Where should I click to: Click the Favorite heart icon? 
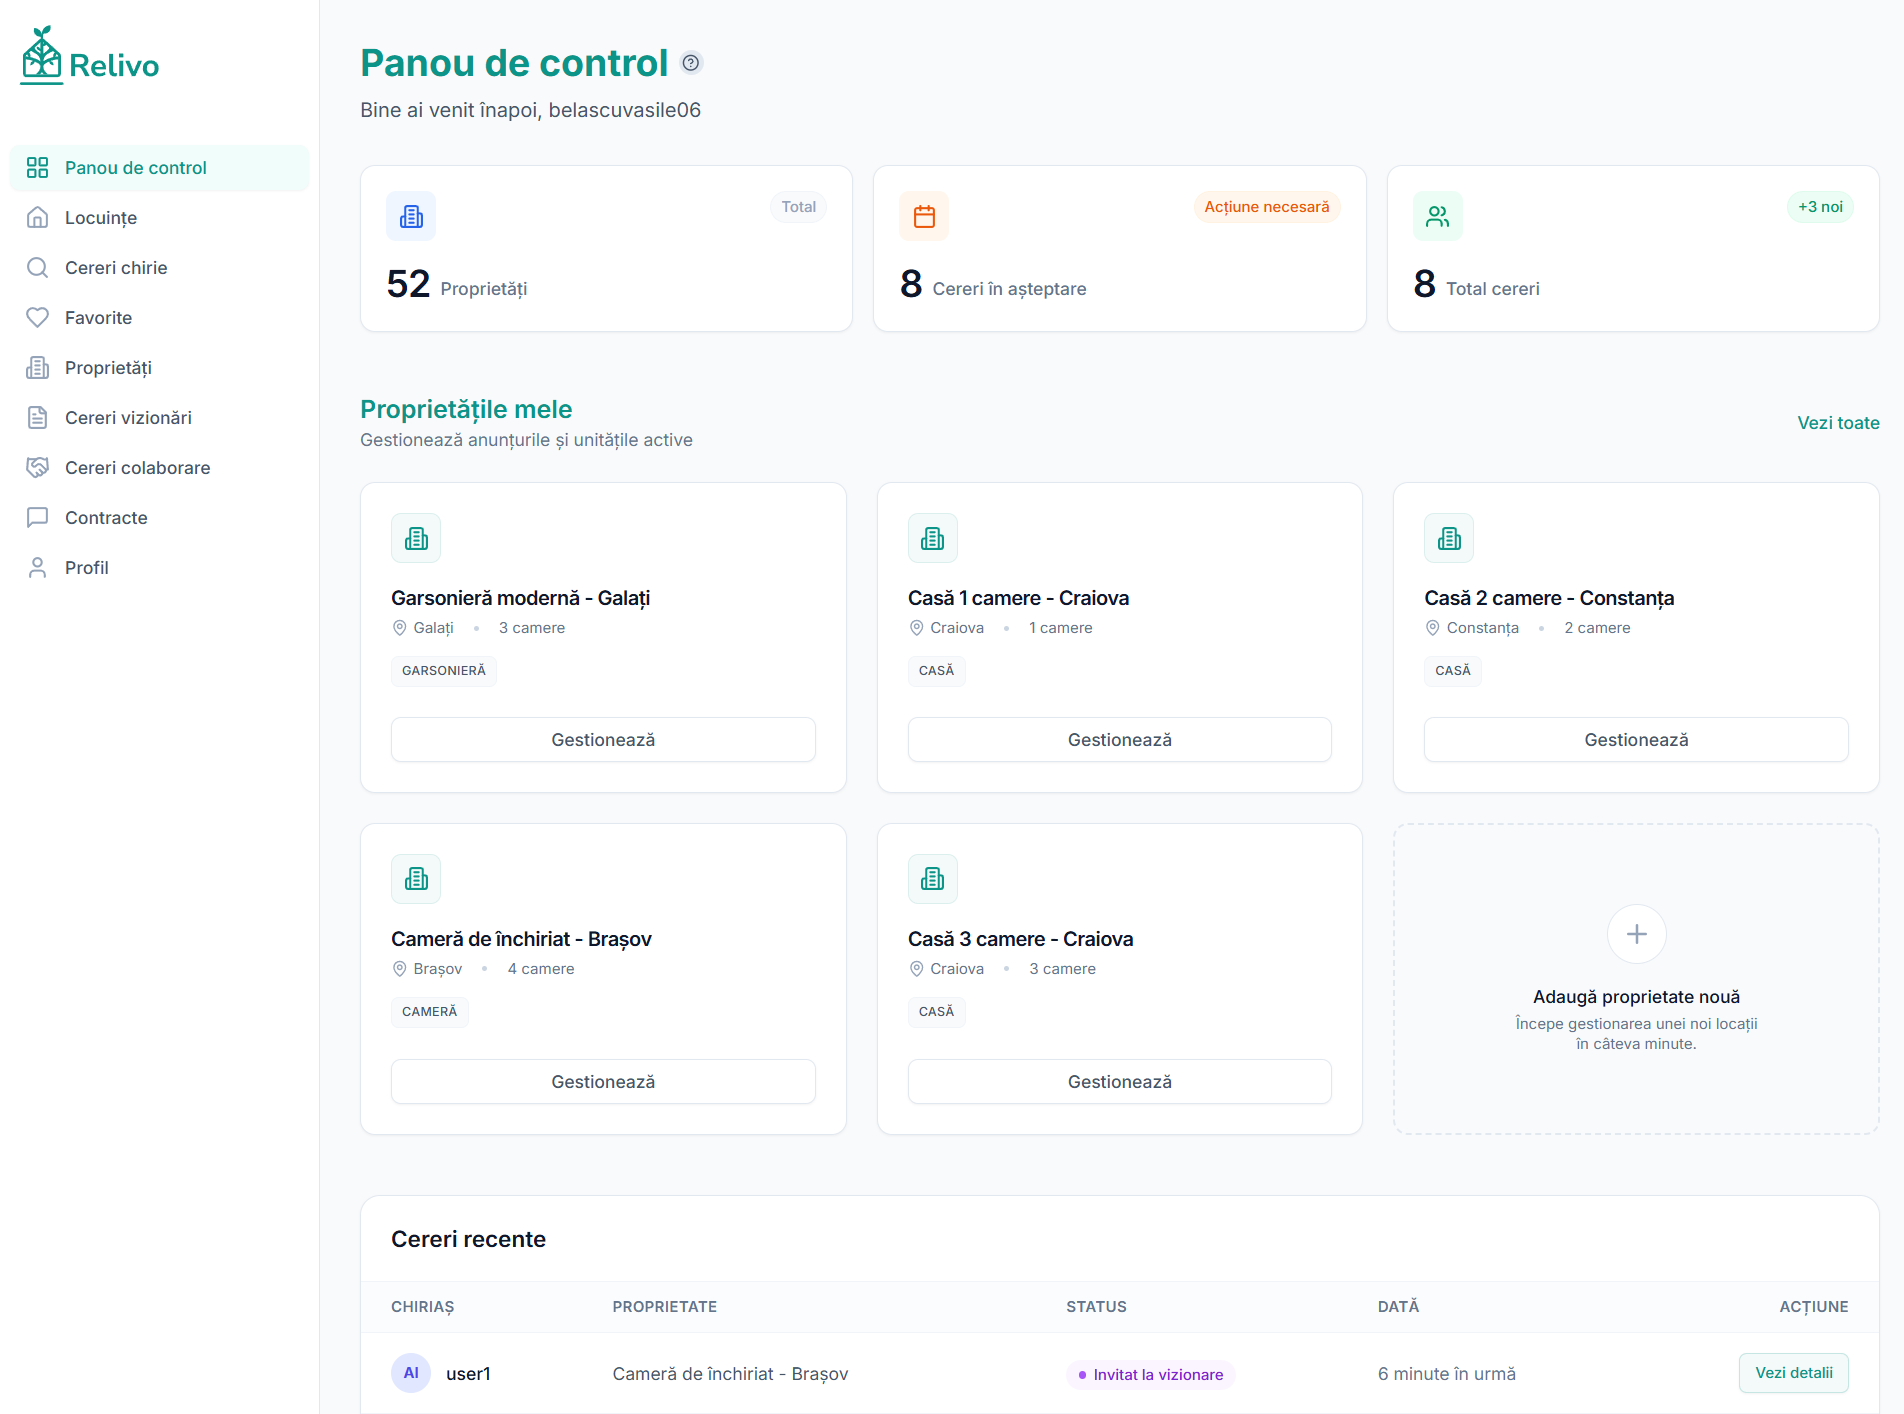coord(38,317)
